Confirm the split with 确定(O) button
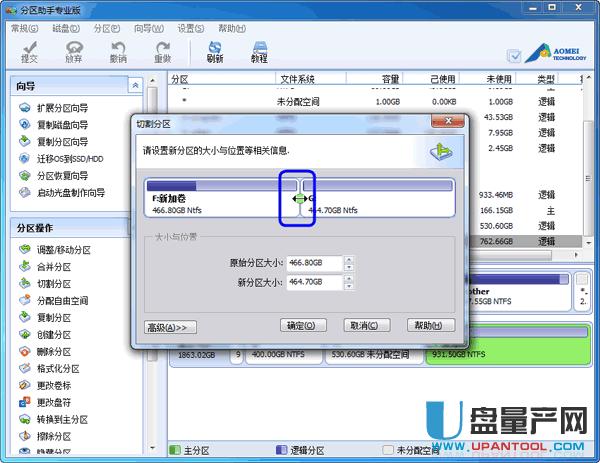The height and width of the screenshot is (463, 600). click(x=304, y=326)
